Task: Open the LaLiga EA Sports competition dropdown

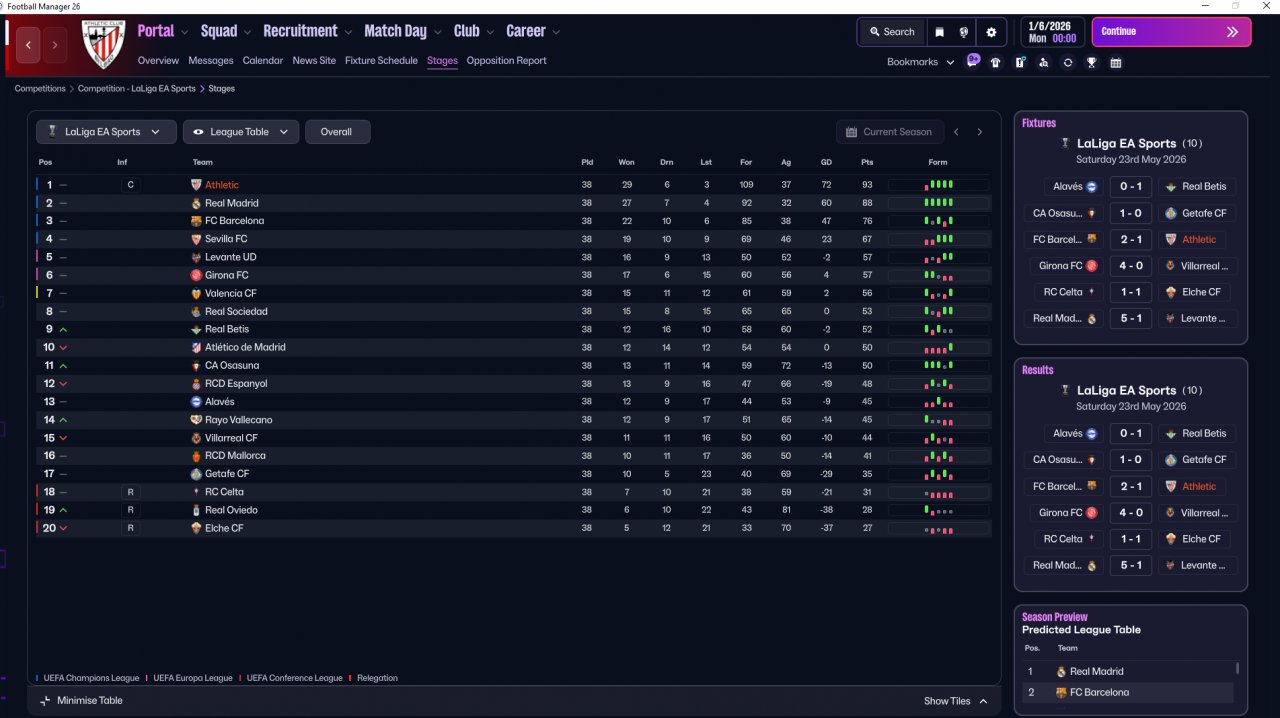Action: click(106, 132)
